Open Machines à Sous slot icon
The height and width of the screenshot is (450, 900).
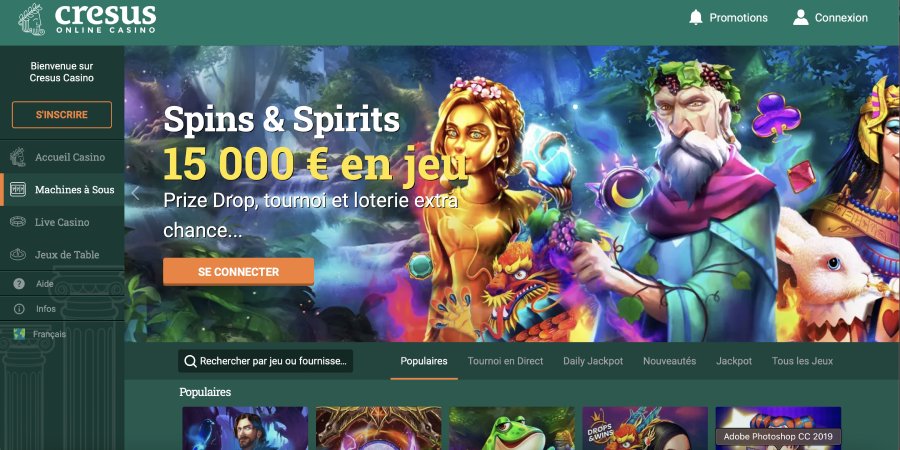point(18,189)
